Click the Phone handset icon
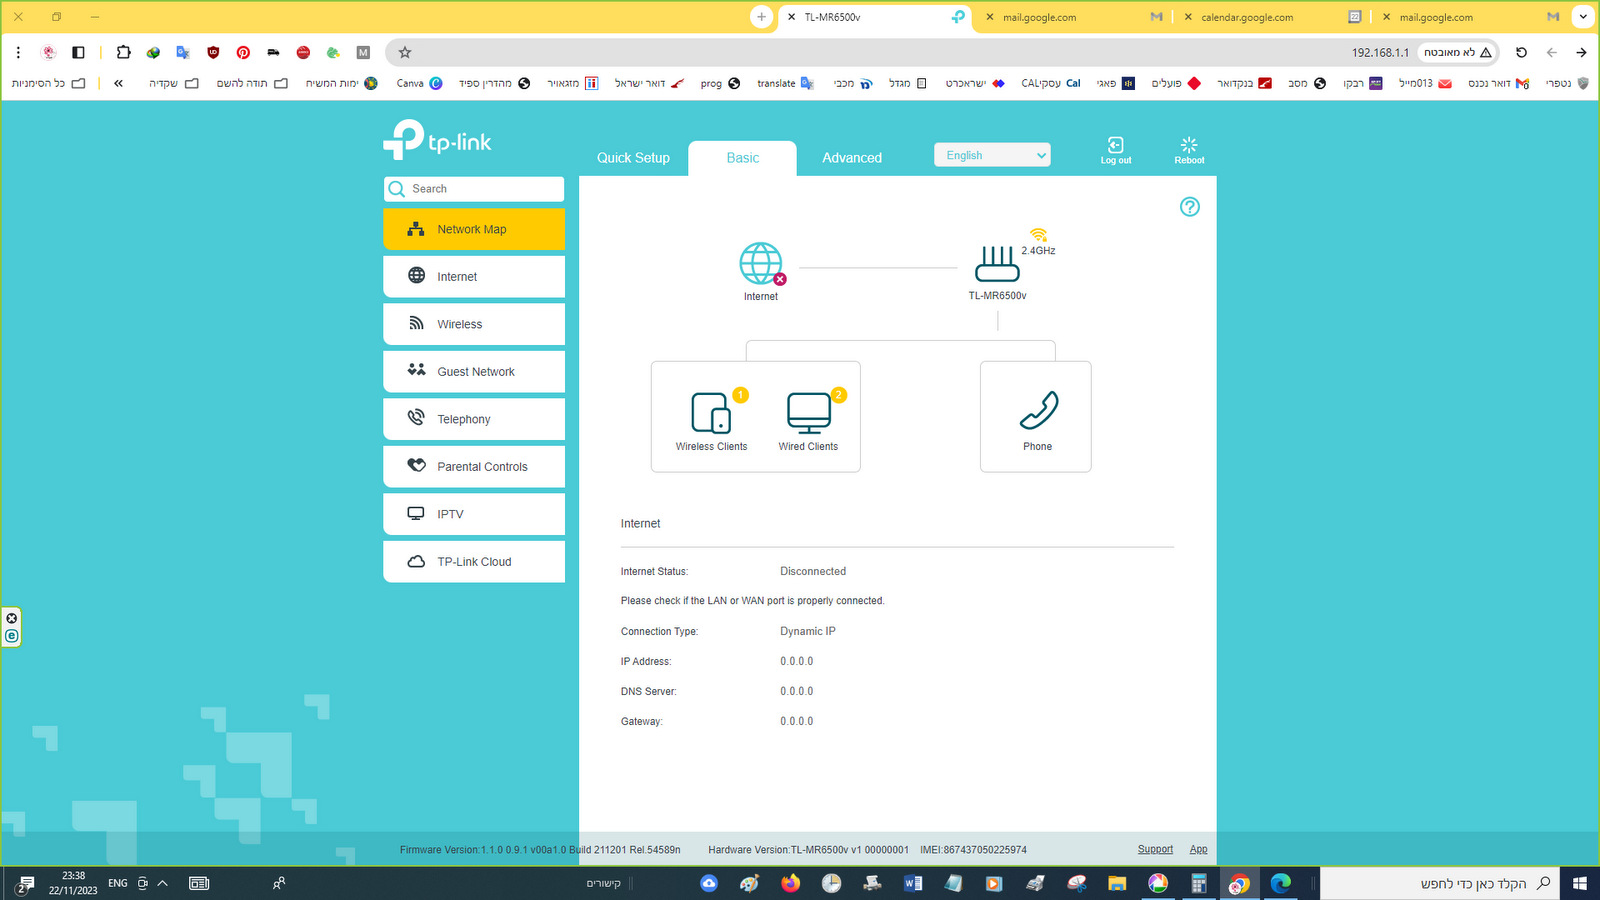 (1038, 410)
